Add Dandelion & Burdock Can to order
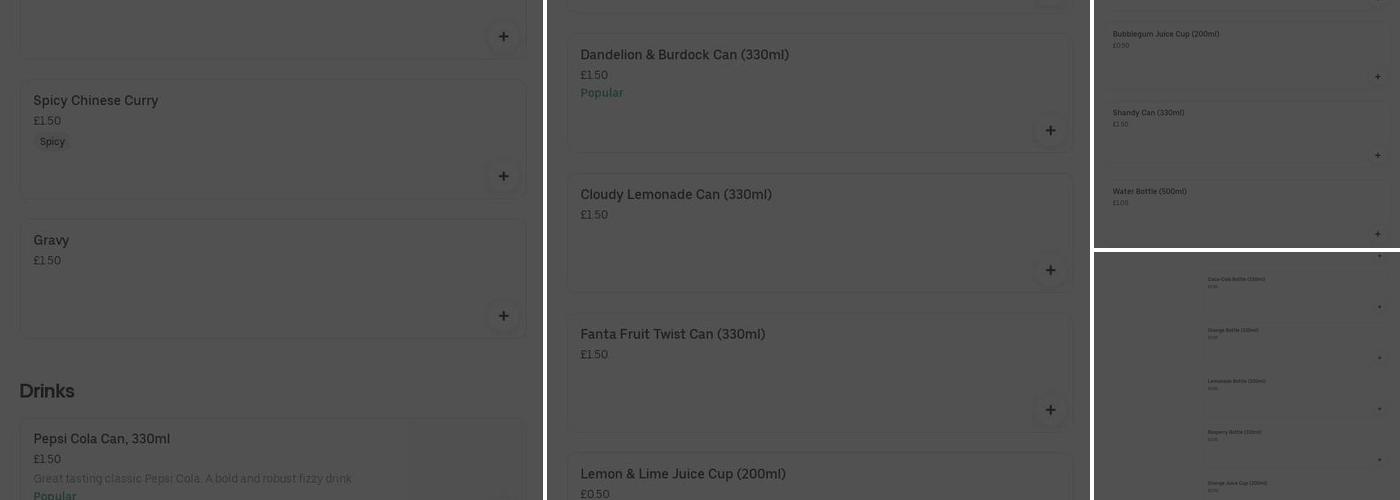 1050,130
